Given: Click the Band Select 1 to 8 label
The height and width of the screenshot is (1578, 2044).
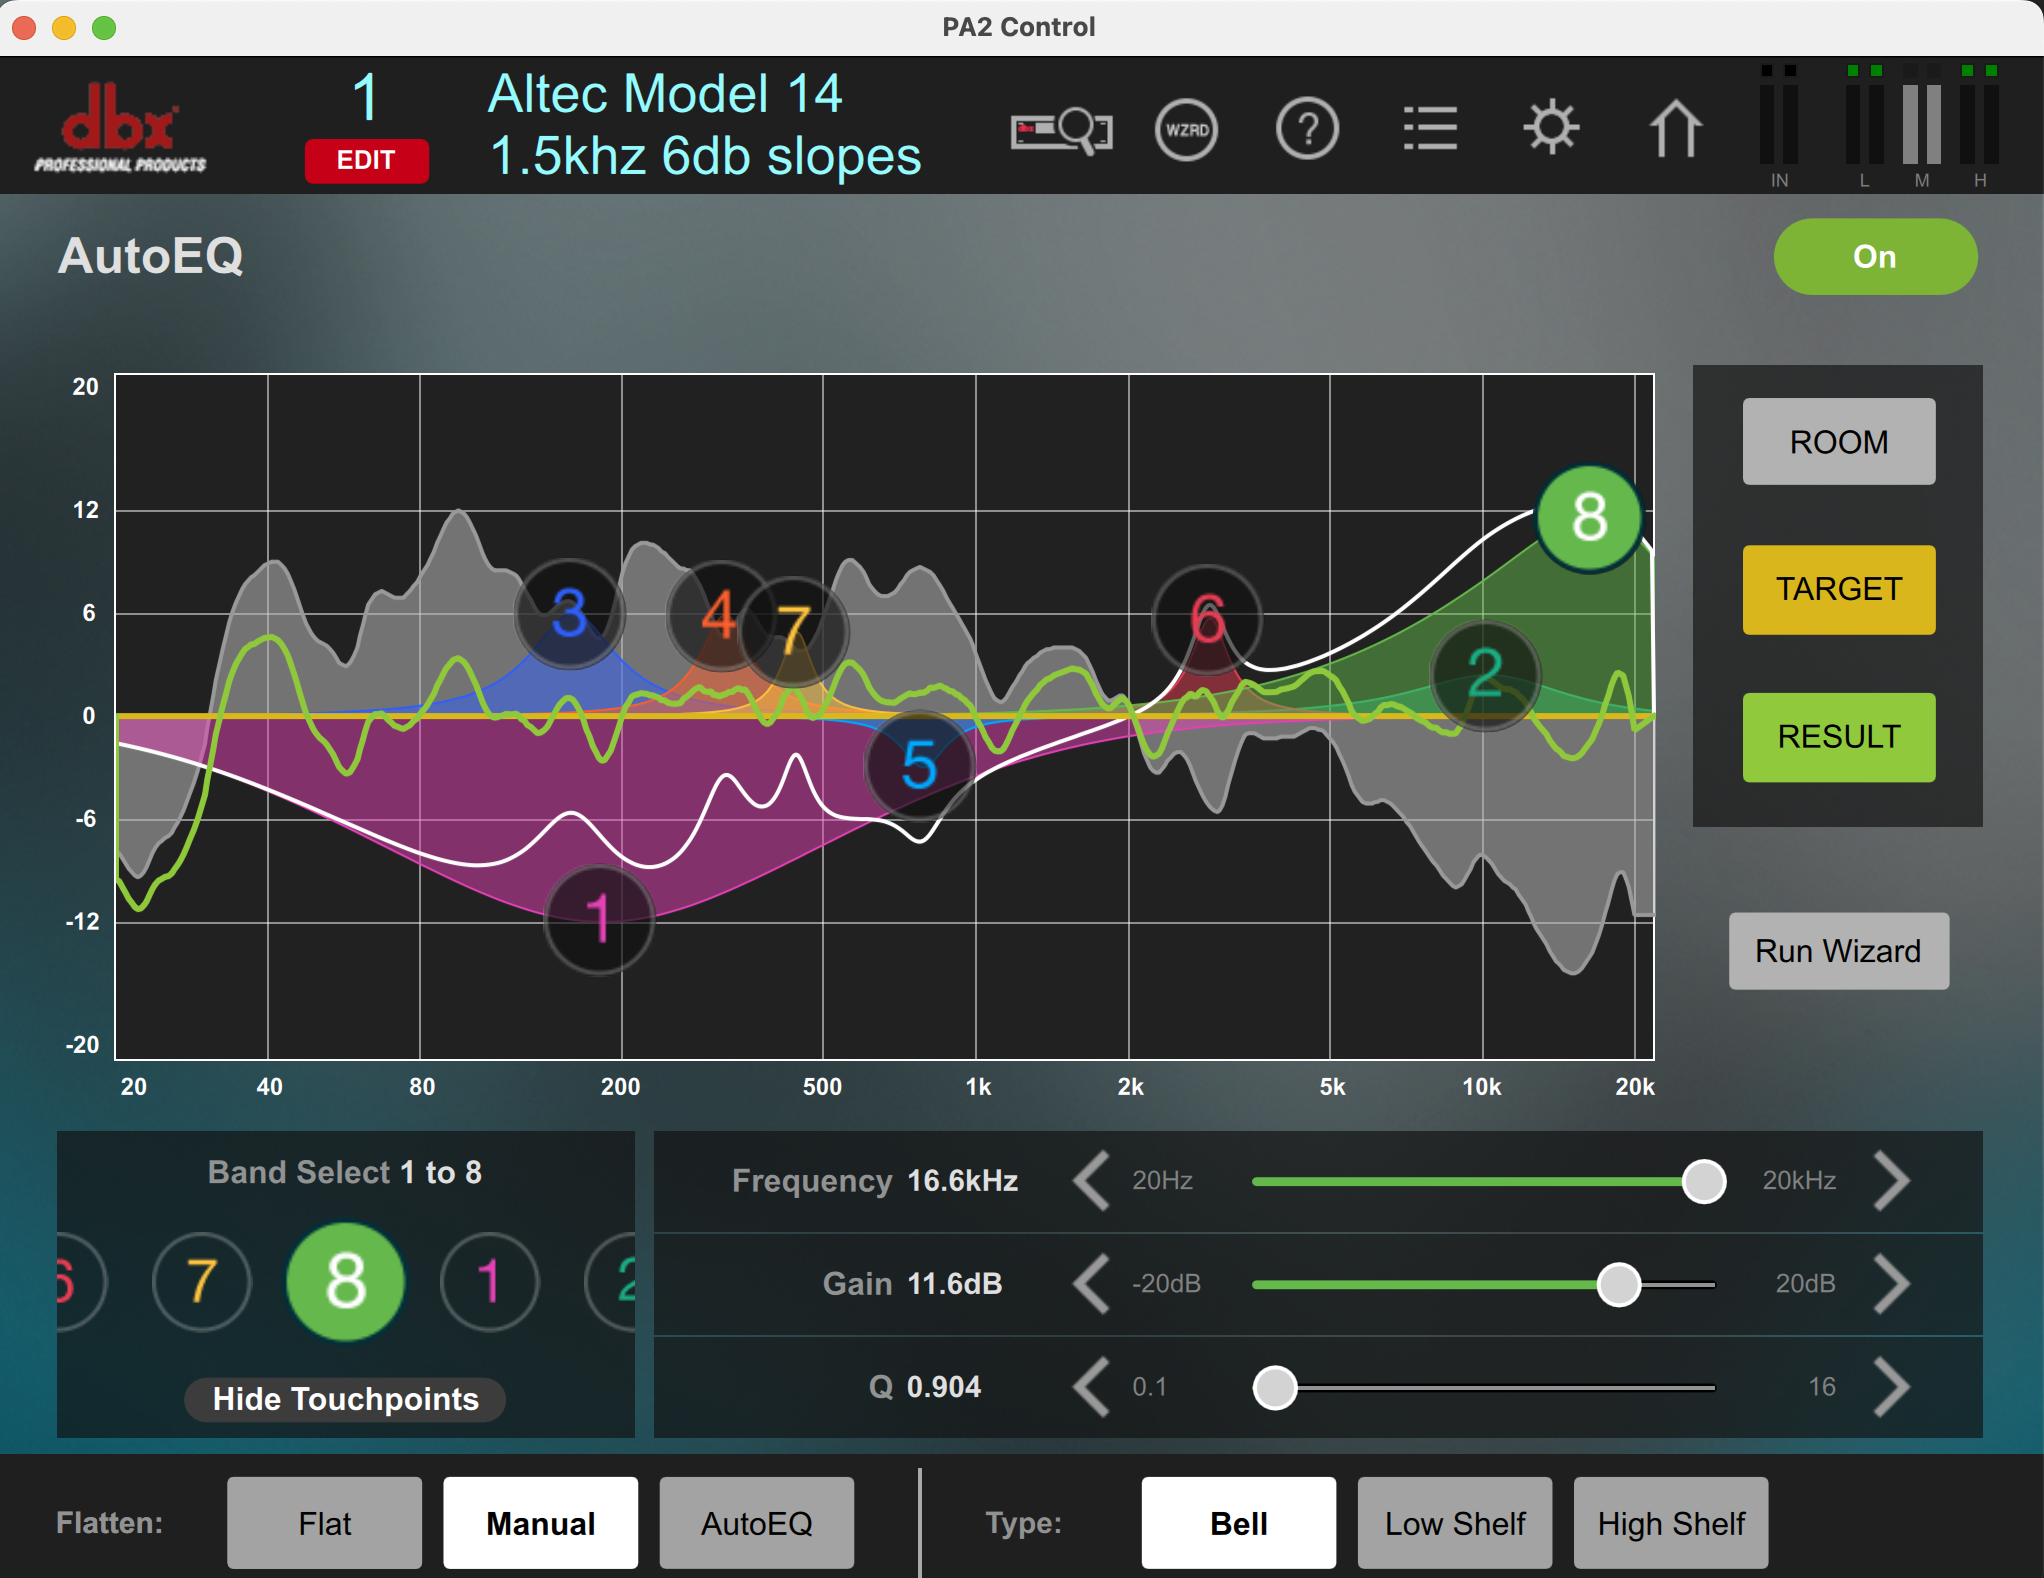Looking at the screenshot, I should 345,1172.
